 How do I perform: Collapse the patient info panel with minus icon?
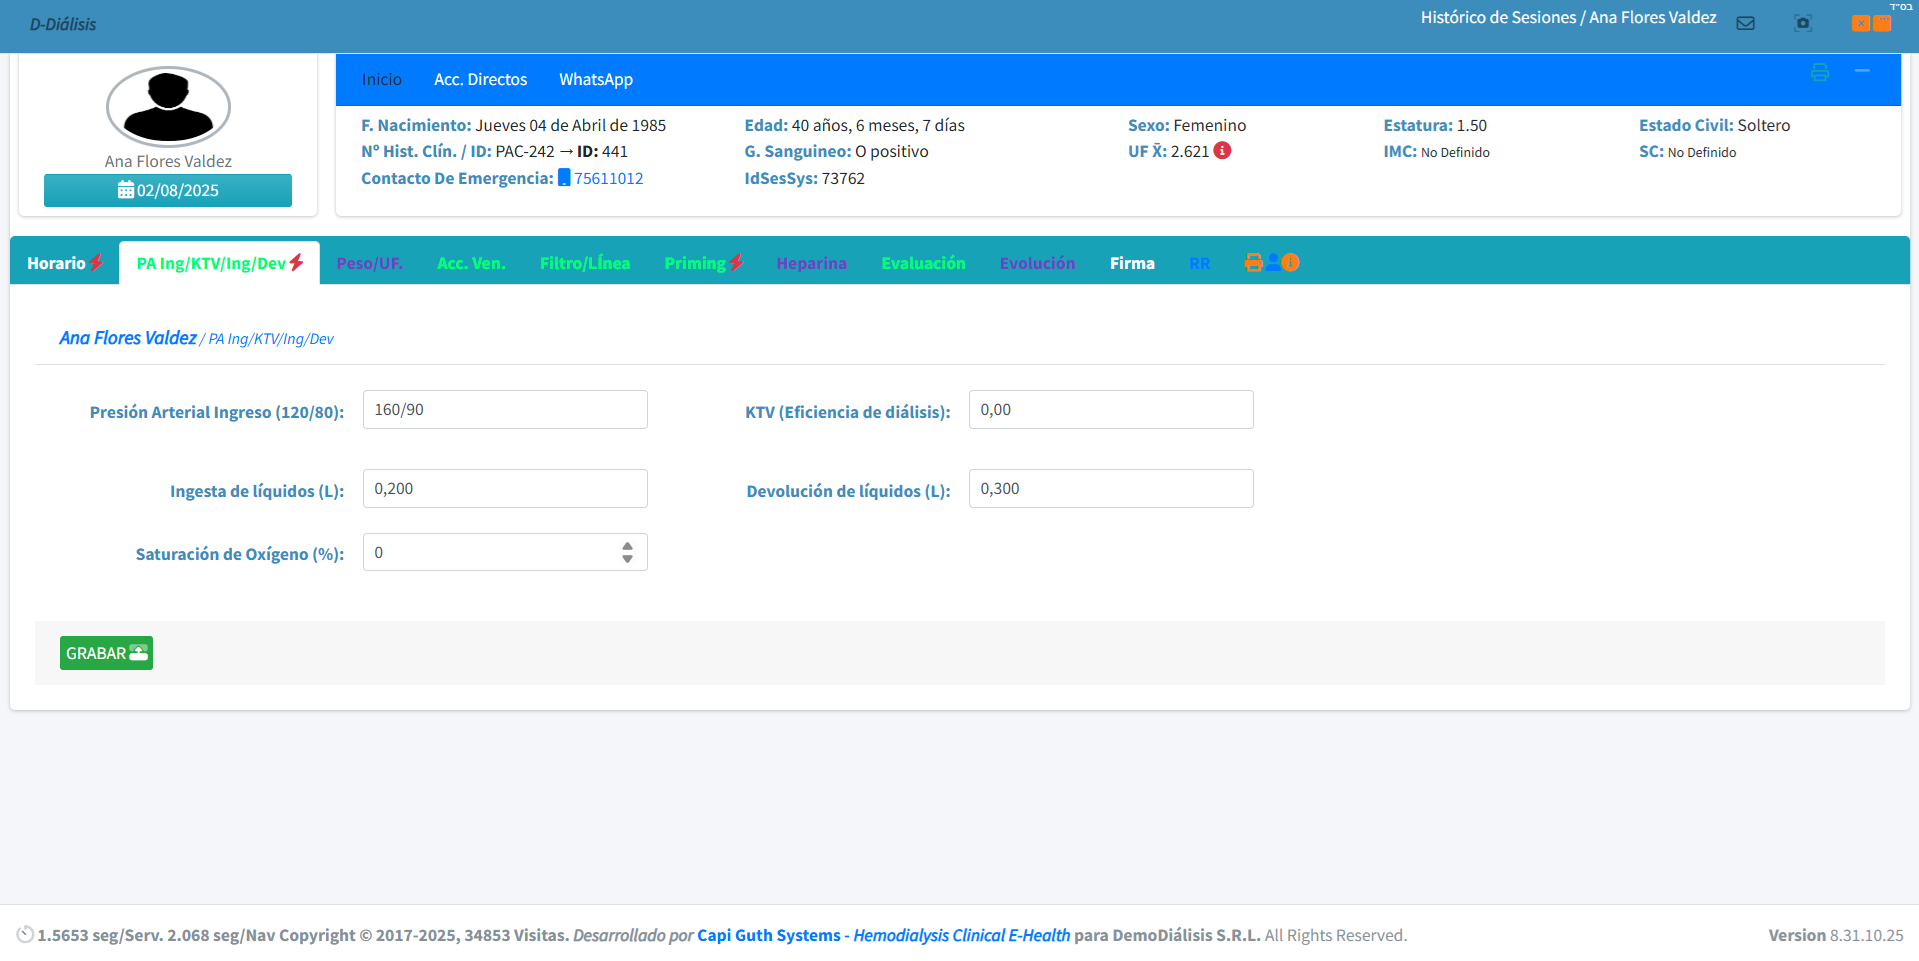point(1862,71)
